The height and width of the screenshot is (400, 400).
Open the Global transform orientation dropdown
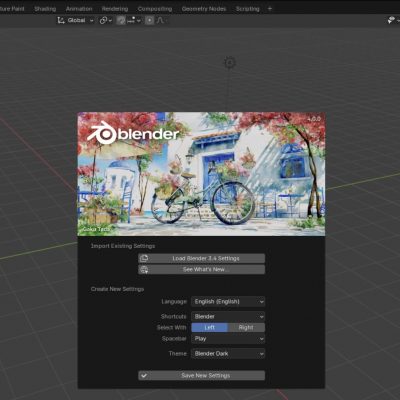pyautogui.click(x=76, y=20)
